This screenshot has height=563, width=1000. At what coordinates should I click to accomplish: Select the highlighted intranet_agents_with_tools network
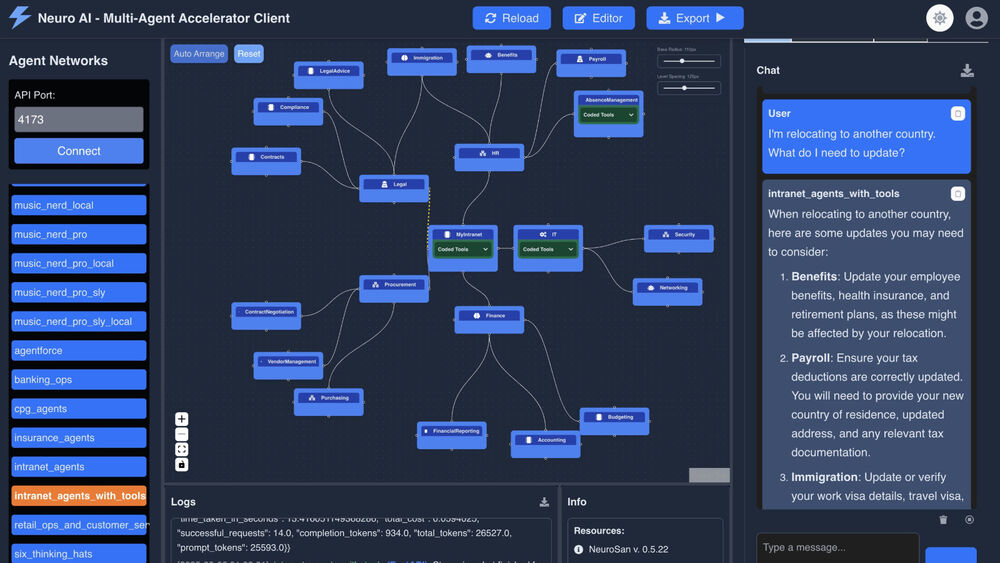coord(78,496)
